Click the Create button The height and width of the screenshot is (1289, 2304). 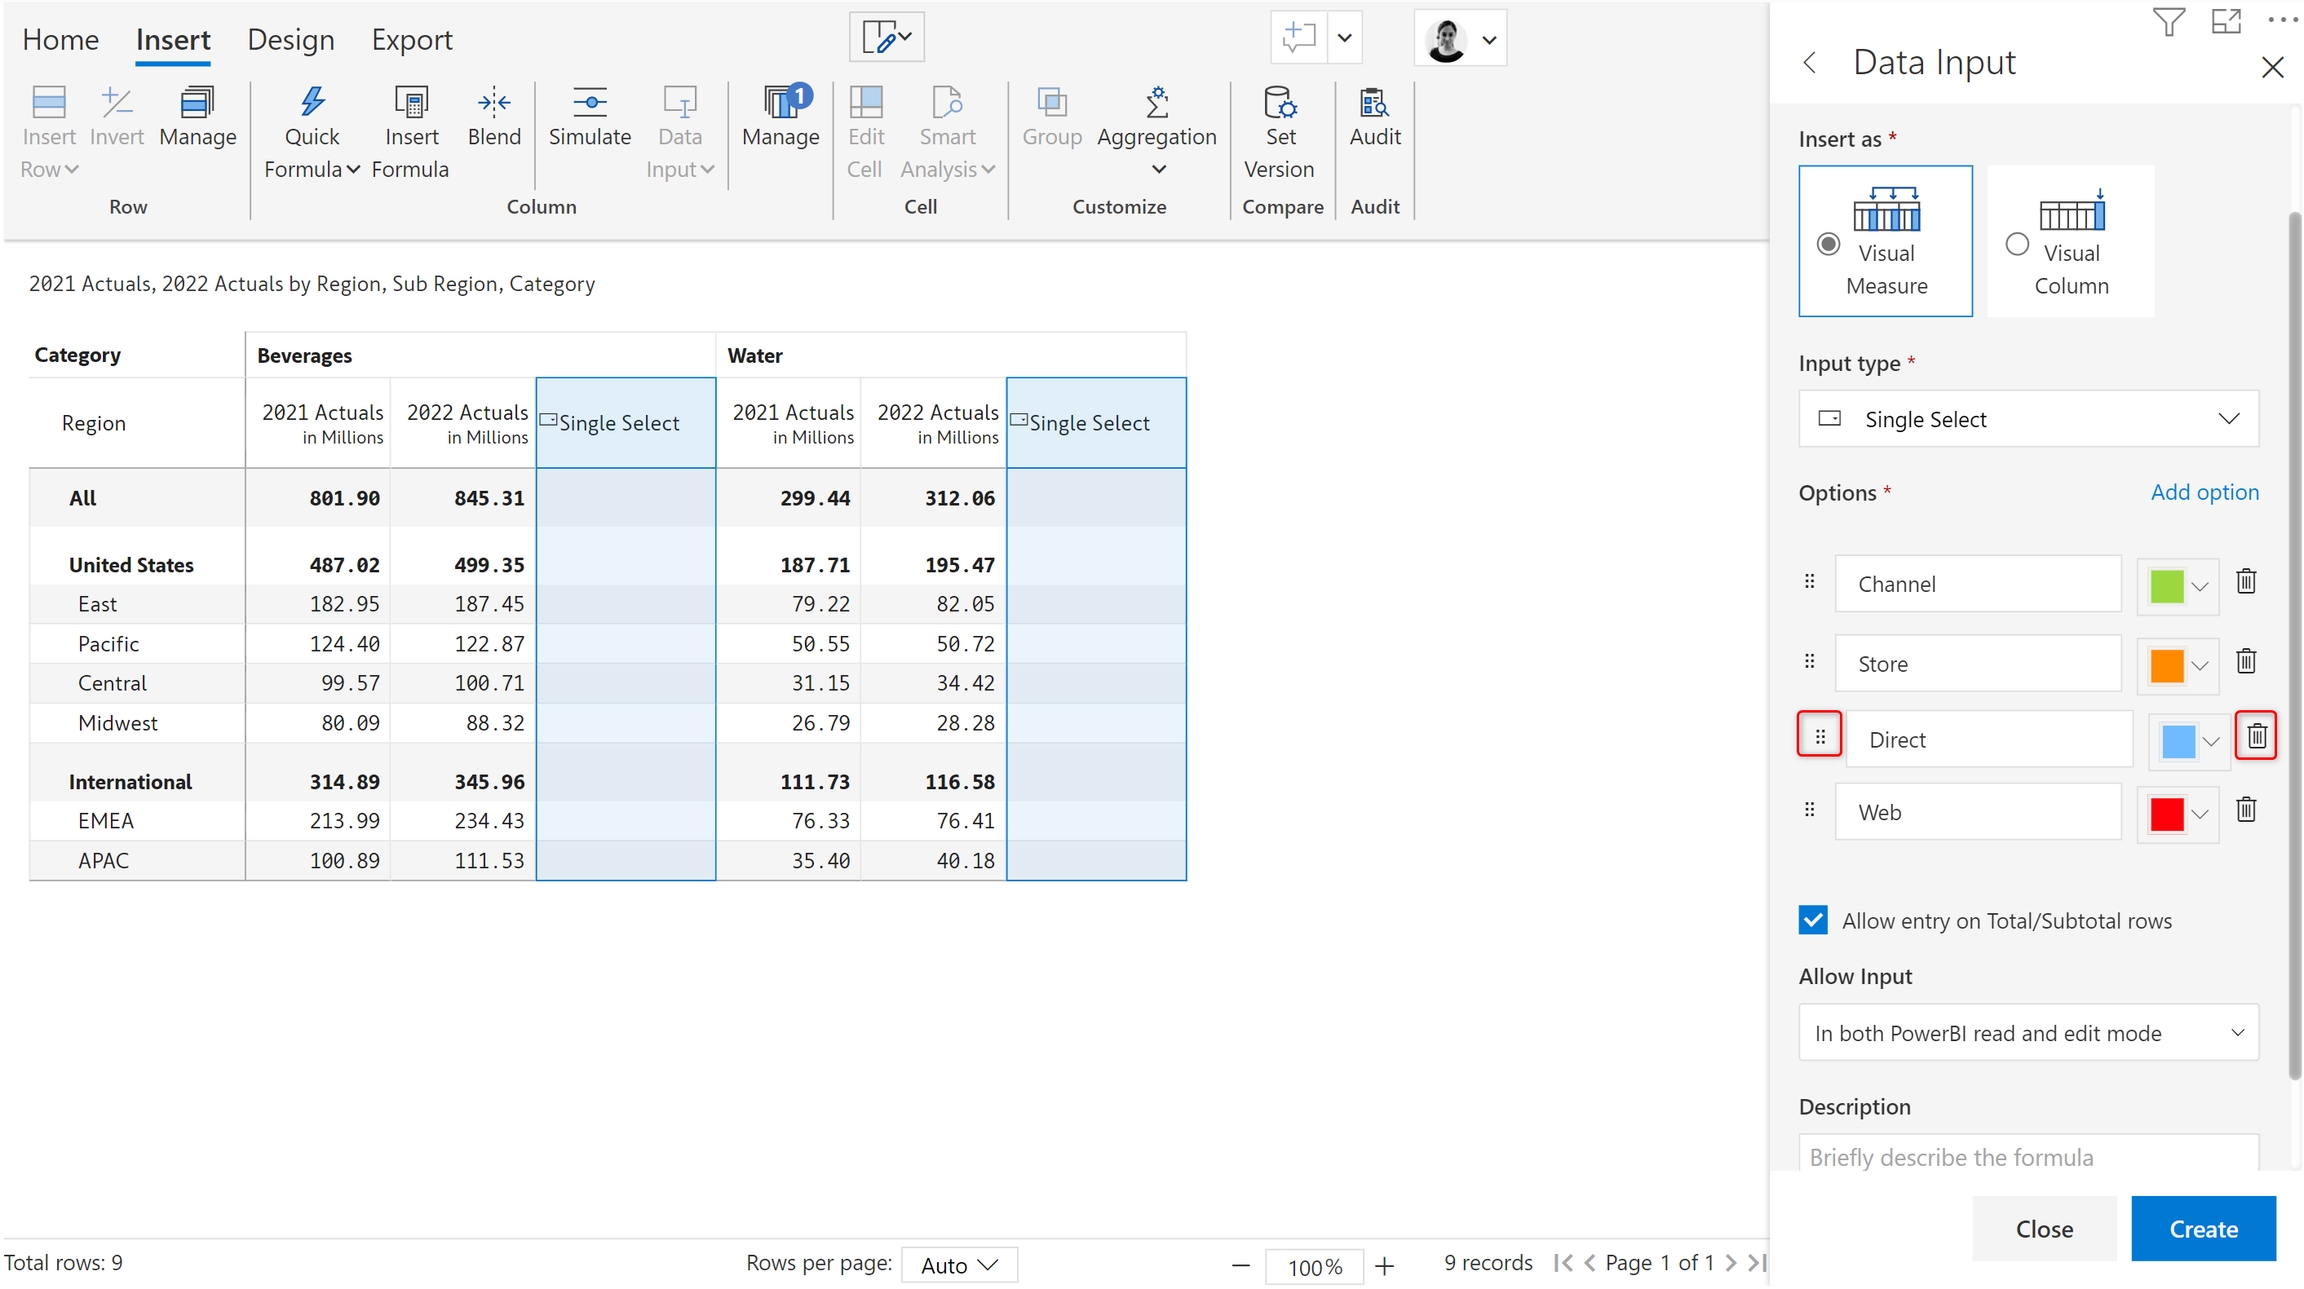[x=2203, y=1229]
